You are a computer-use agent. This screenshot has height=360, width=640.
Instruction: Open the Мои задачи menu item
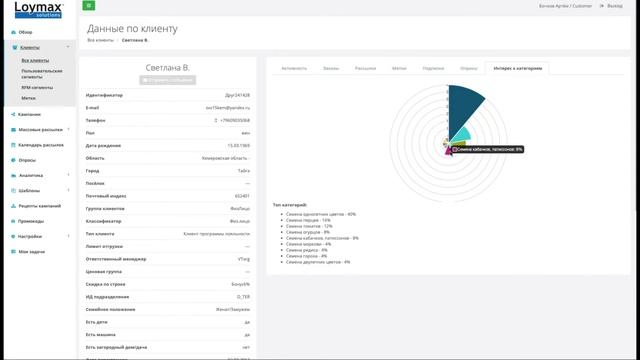32,252
